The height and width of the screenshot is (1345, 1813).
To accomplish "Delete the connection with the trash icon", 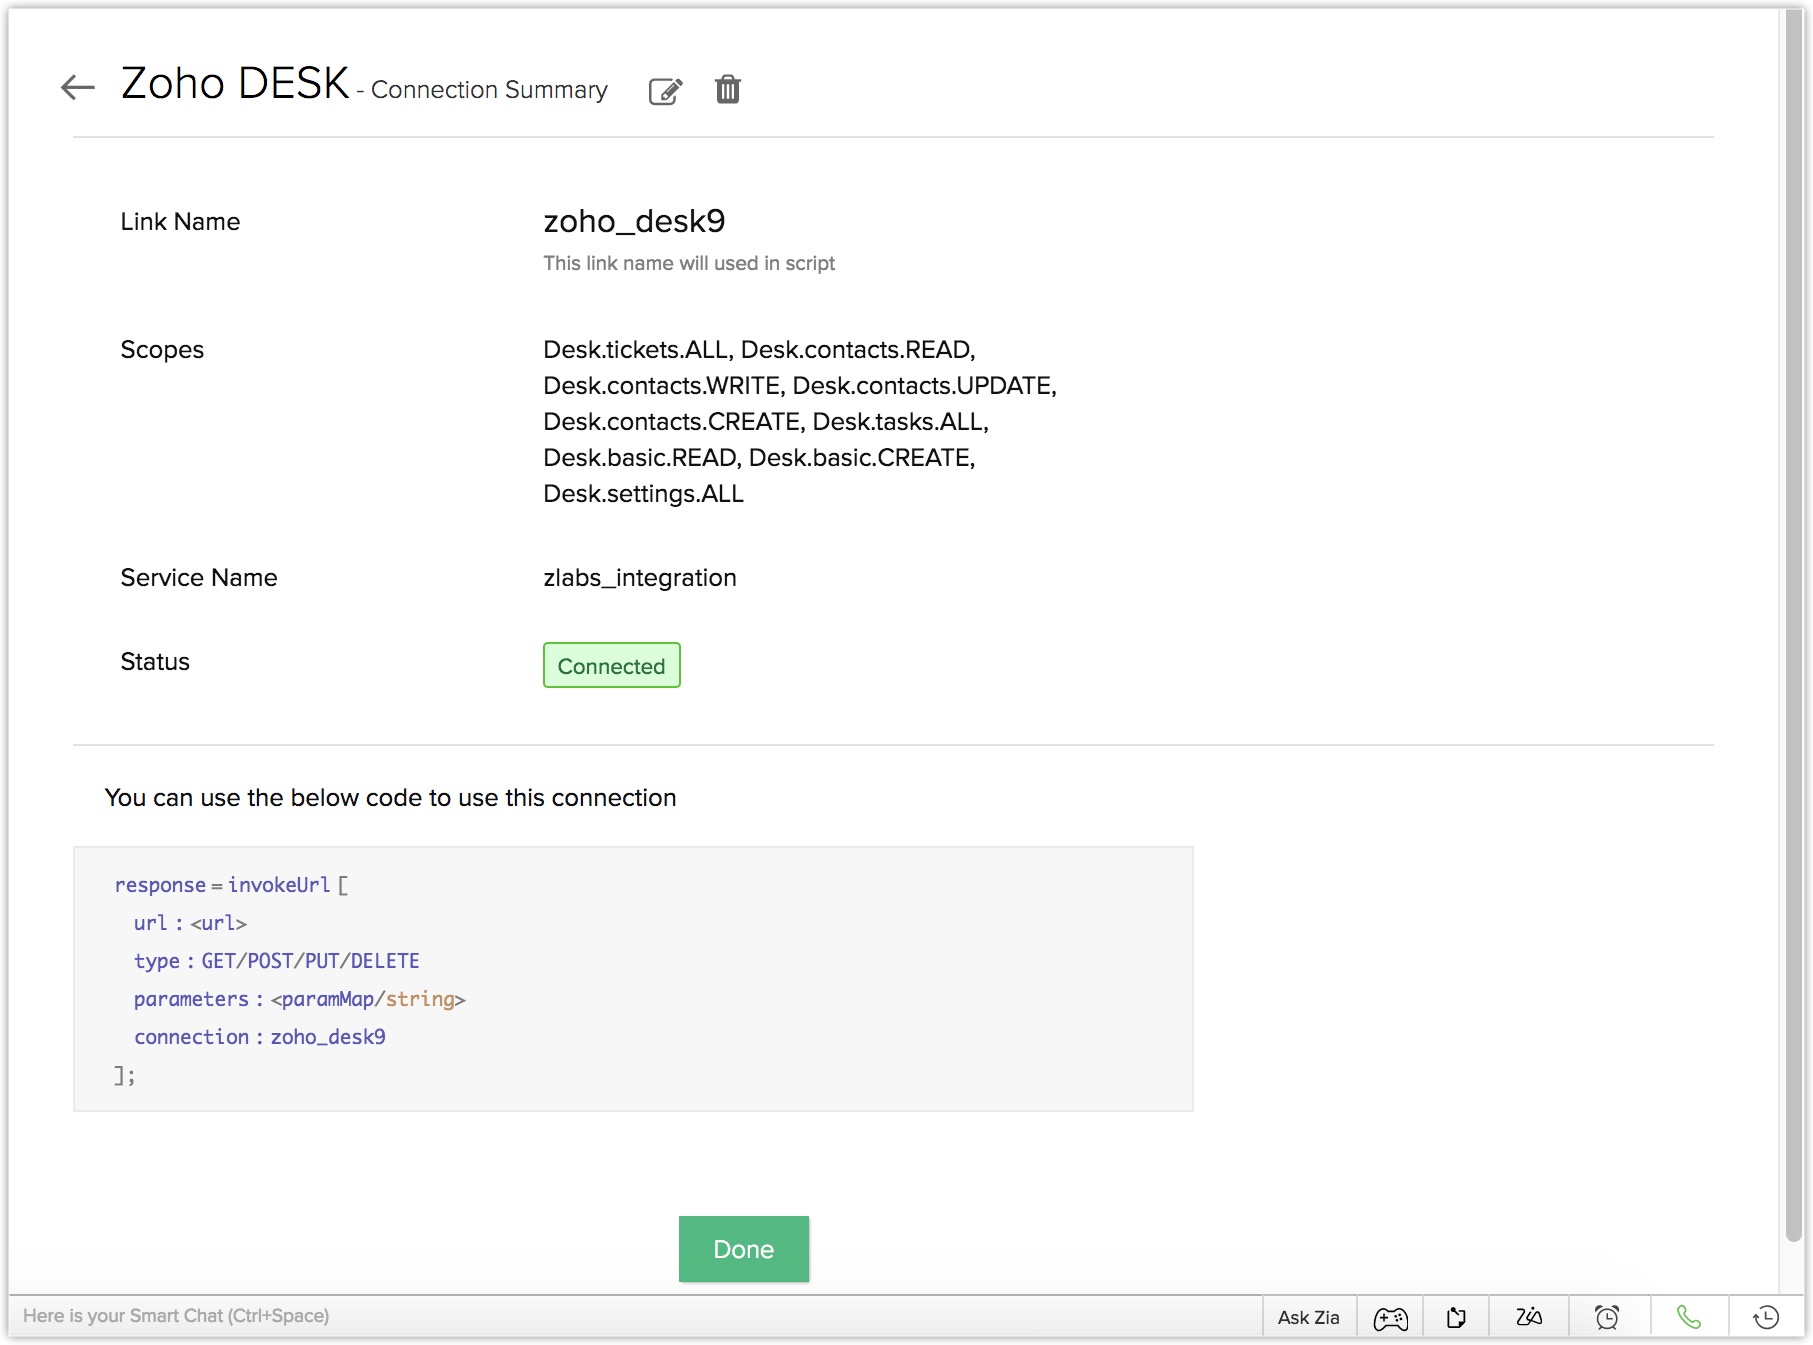I will click(x=727, y=90).
